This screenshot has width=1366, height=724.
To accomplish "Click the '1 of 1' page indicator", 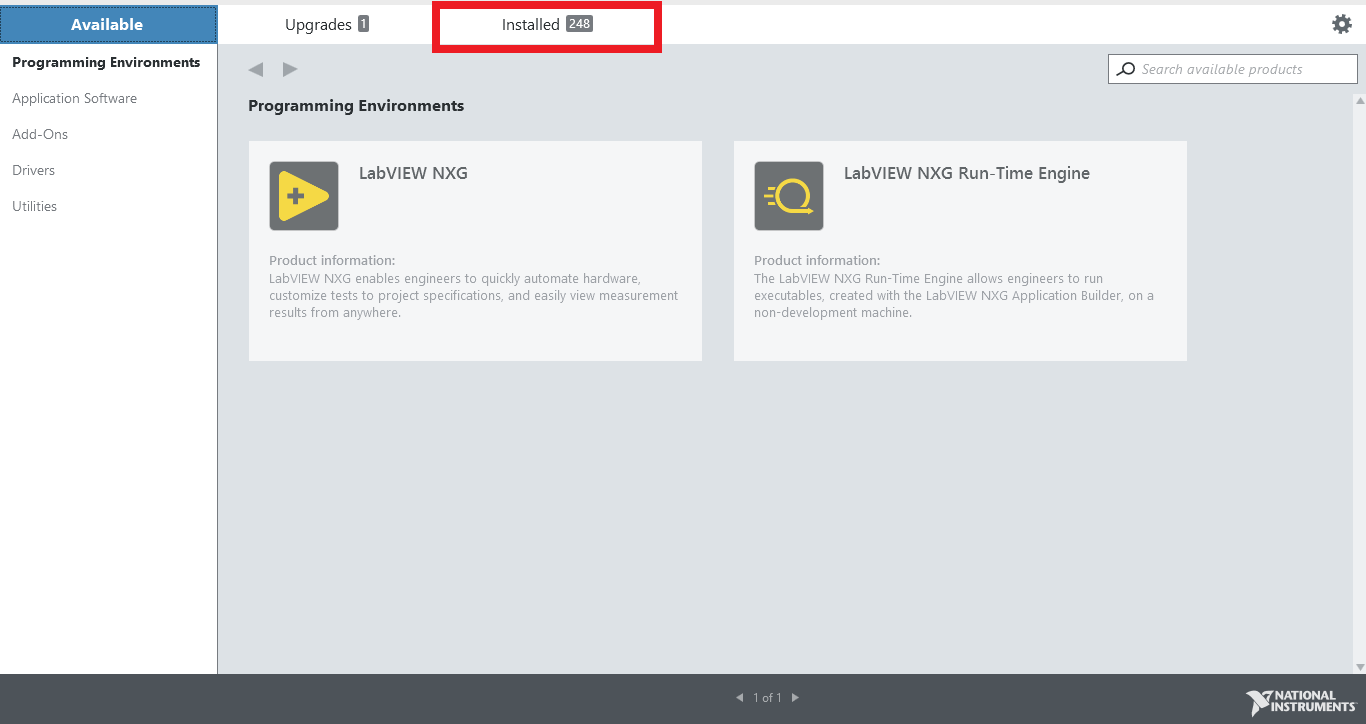I will (767, 698).
